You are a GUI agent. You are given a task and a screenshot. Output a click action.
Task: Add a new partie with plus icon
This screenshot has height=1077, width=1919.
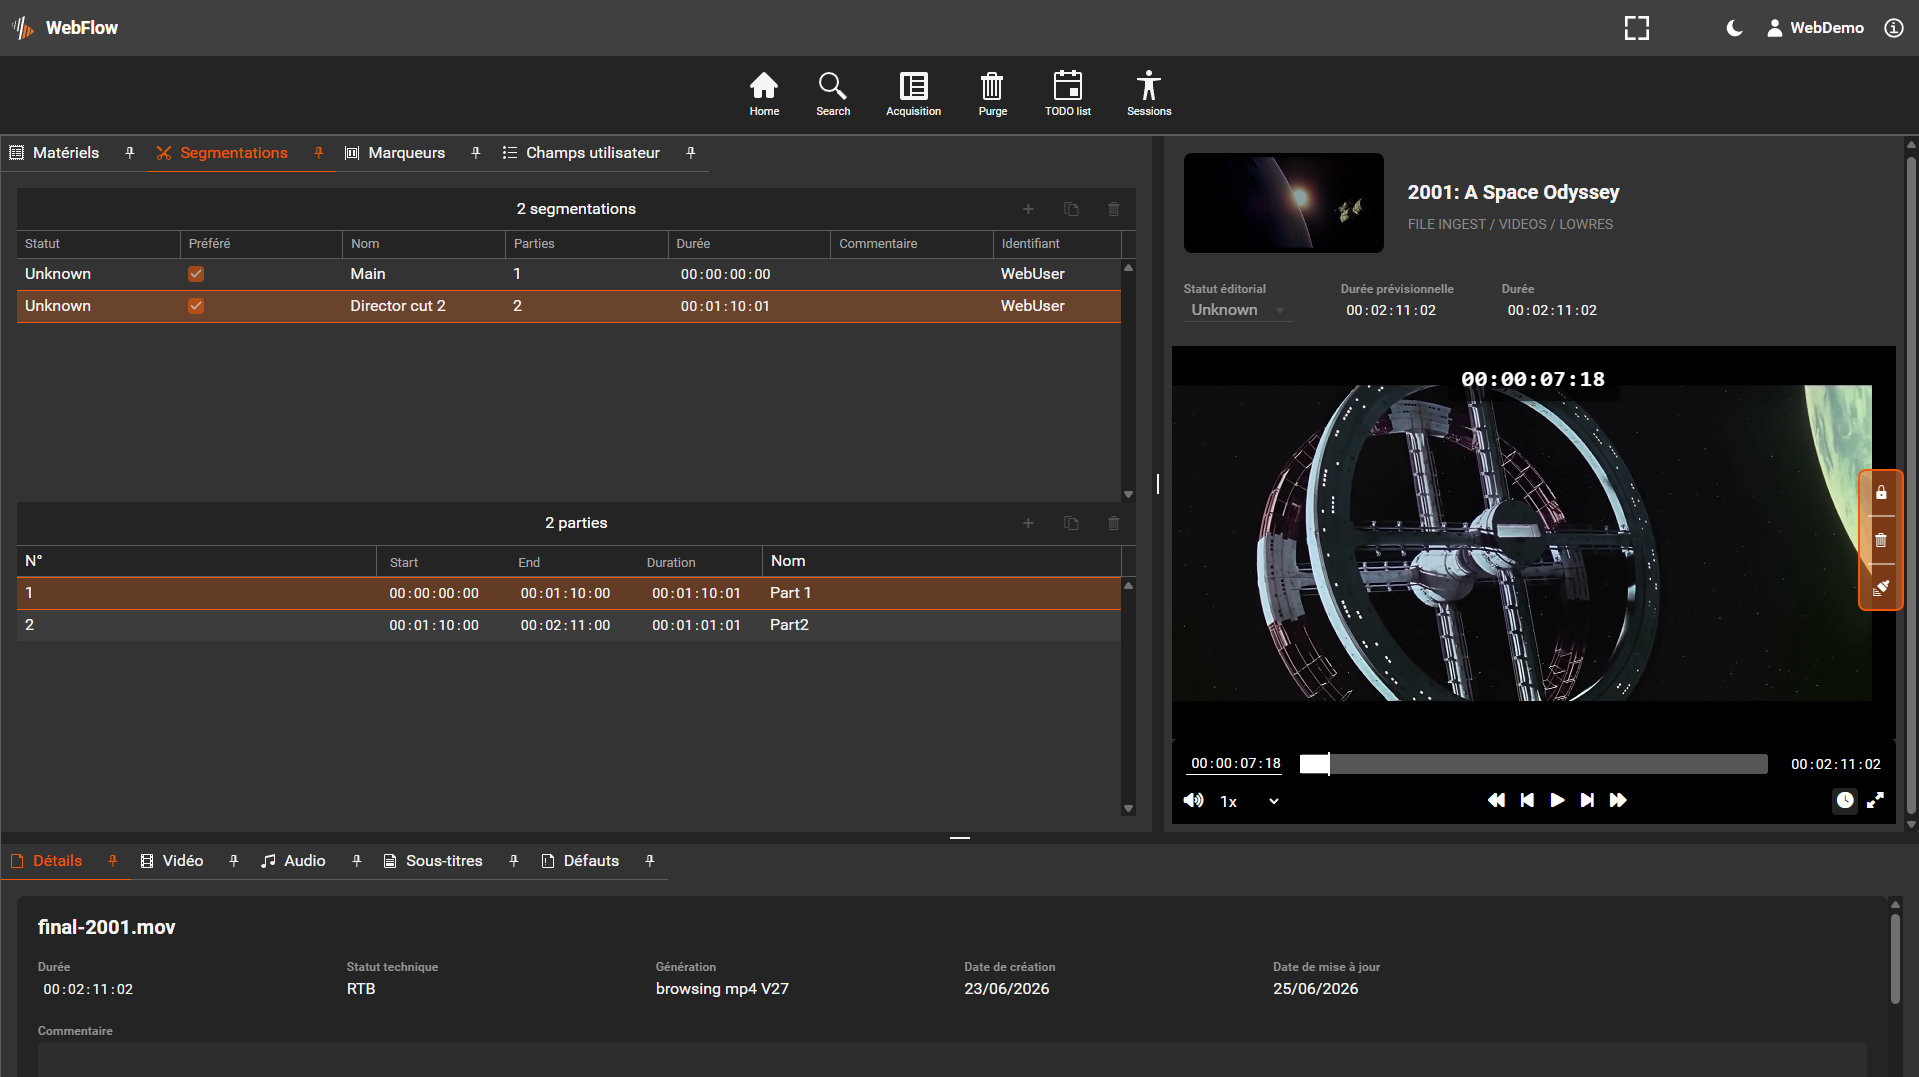click(1028, 523)
